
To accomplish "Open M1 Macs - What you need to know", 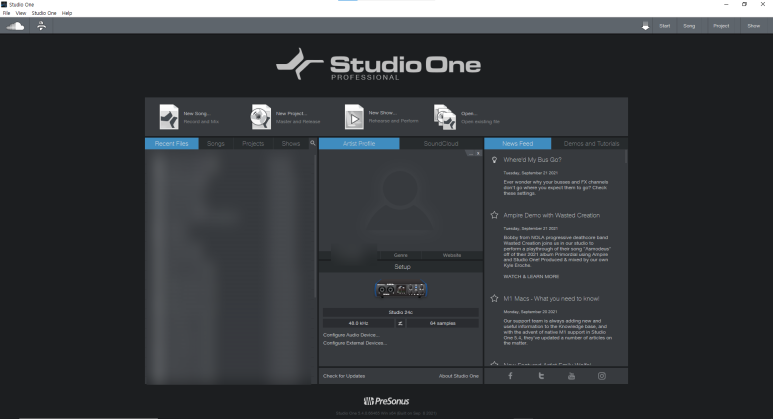I will 551,299.
